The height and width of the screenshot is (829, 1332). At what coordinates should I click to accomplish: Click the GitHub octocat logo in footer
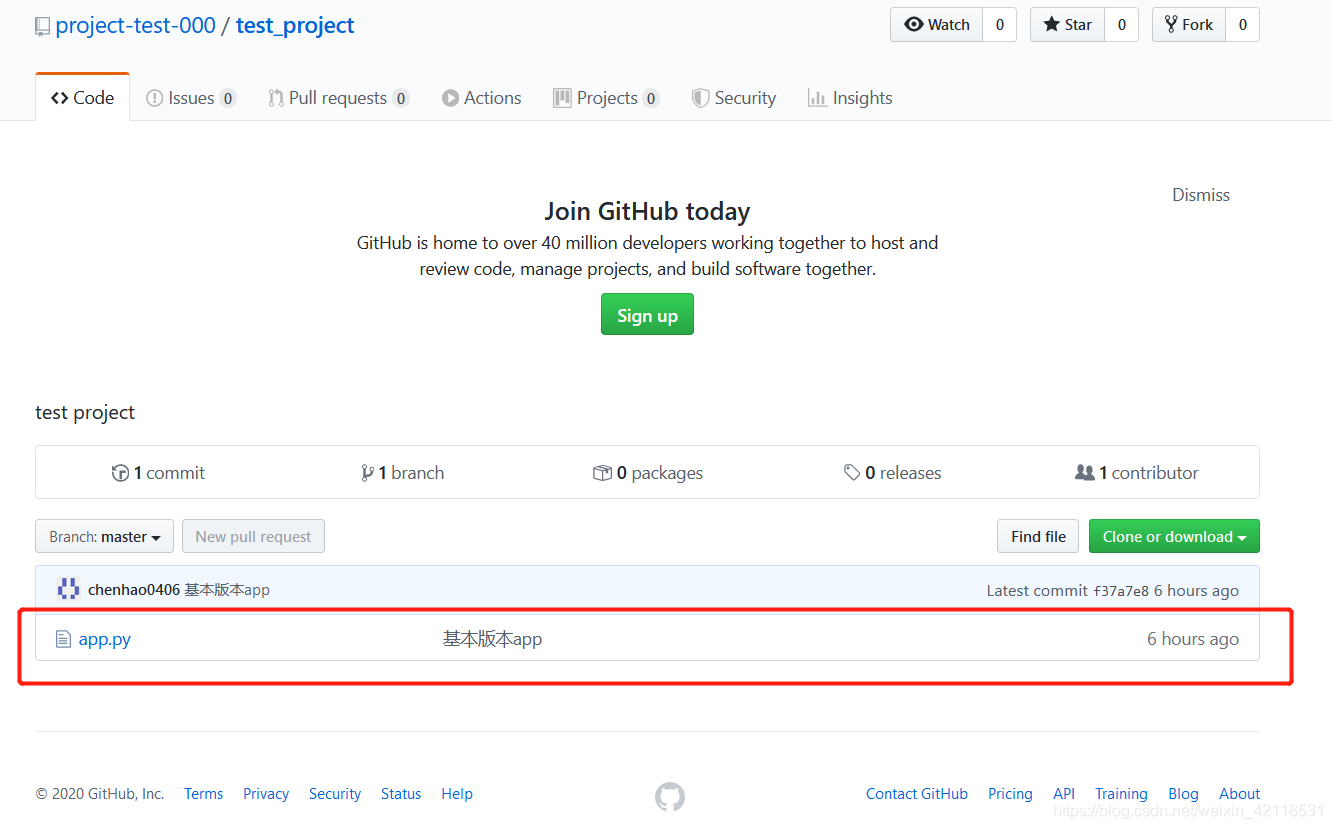pos(670,796)
